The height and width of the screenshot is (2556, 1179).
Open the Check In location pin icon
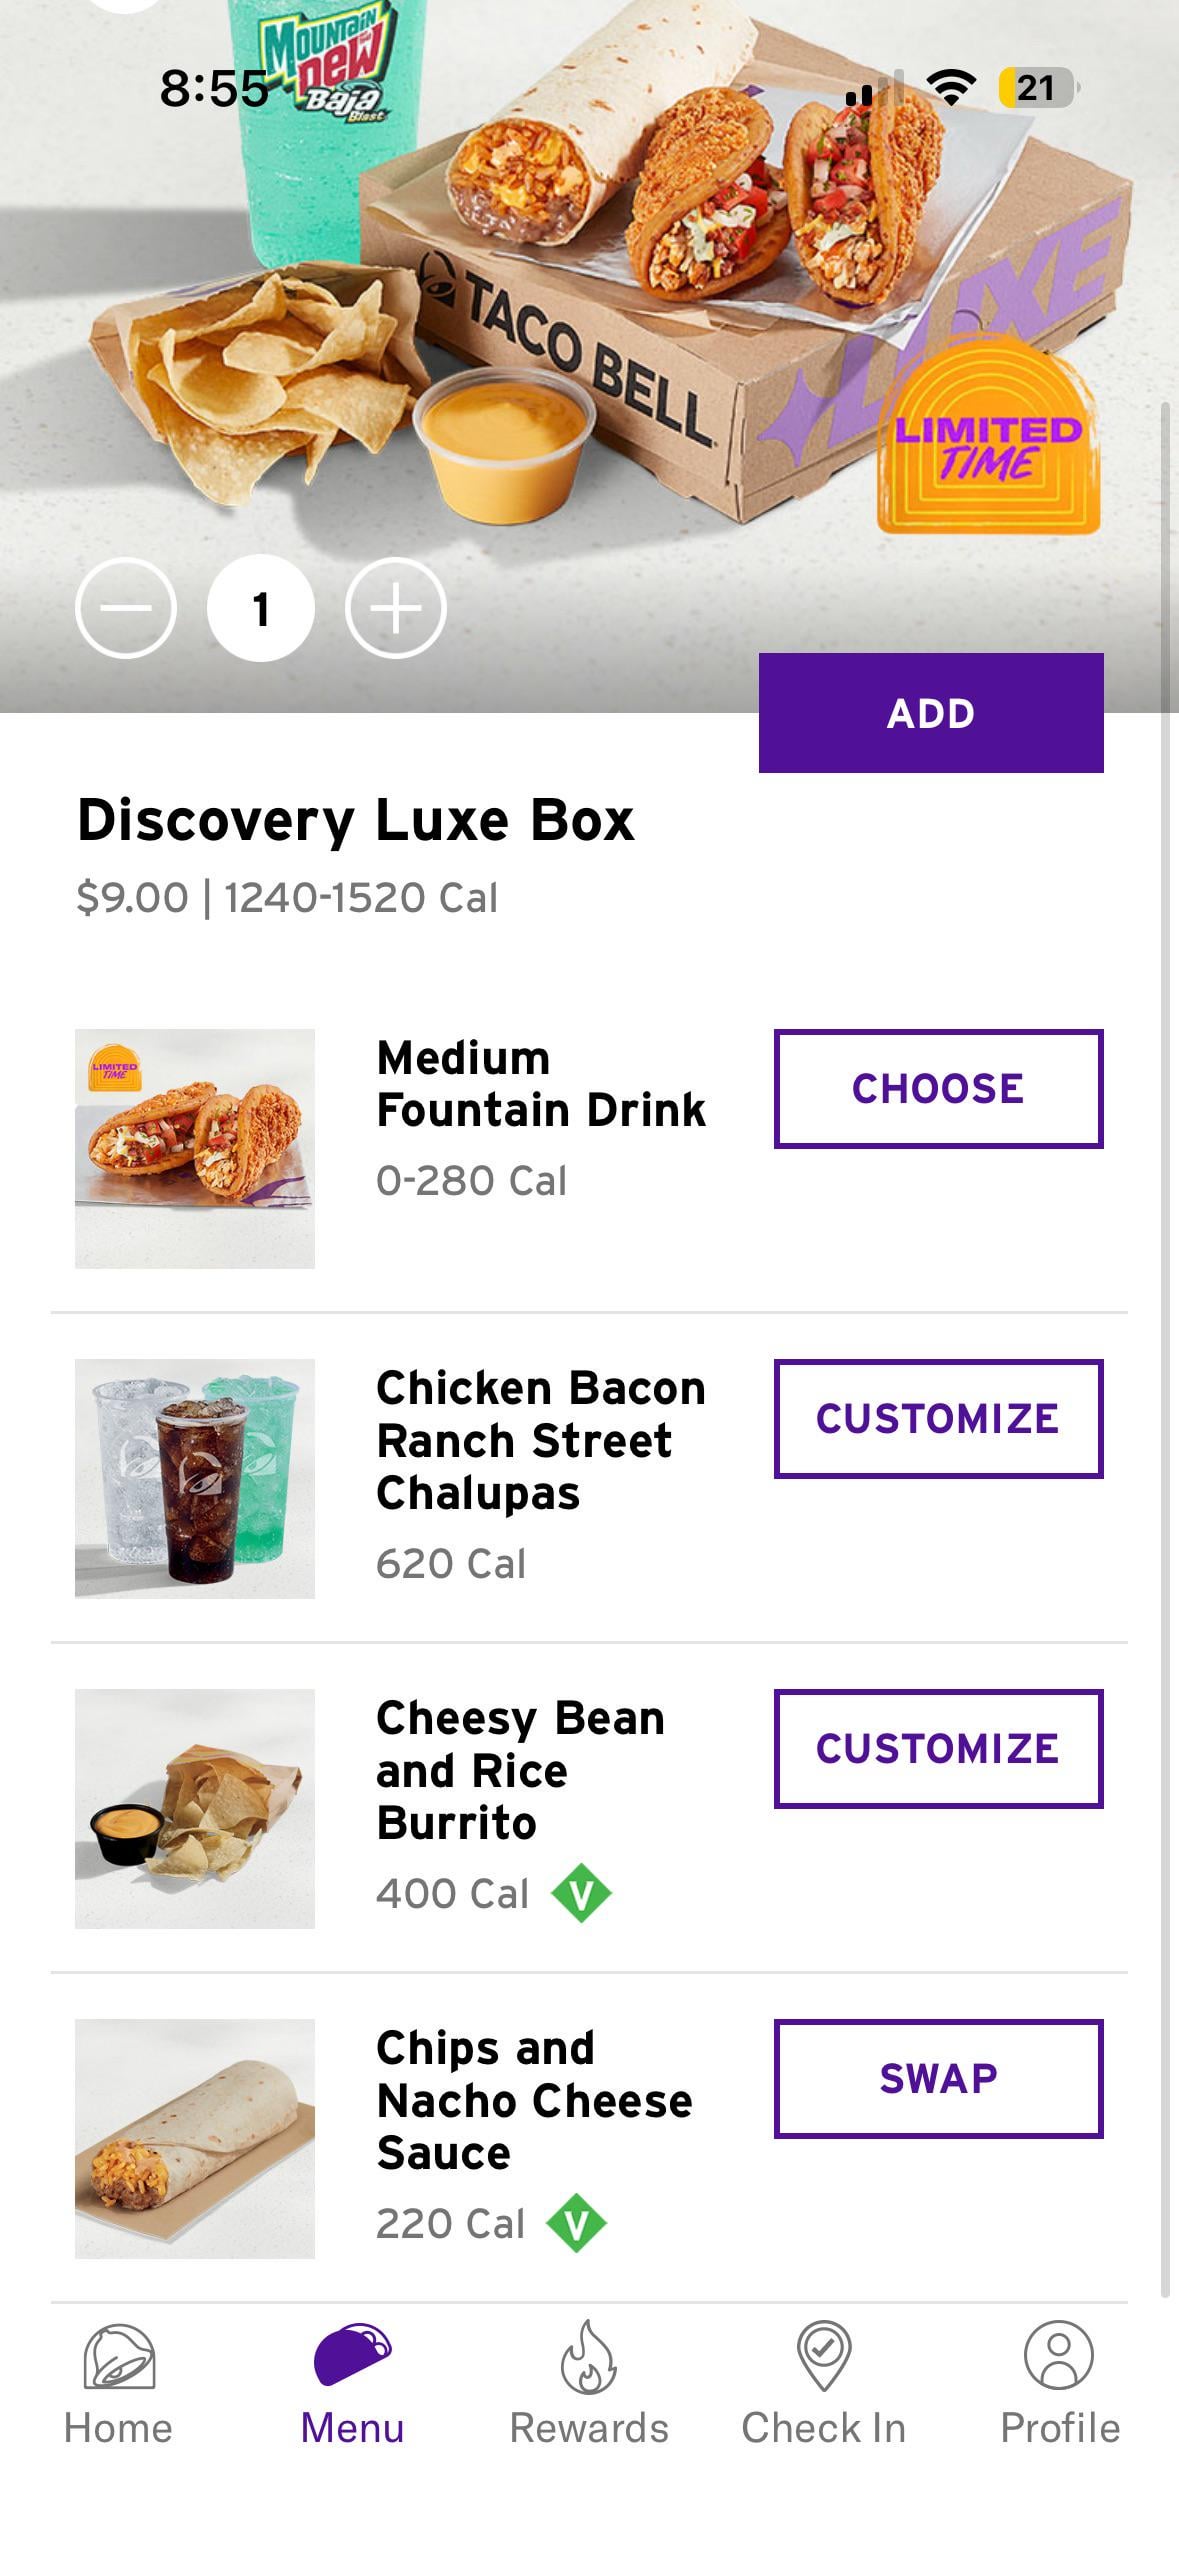[823, 2356]
